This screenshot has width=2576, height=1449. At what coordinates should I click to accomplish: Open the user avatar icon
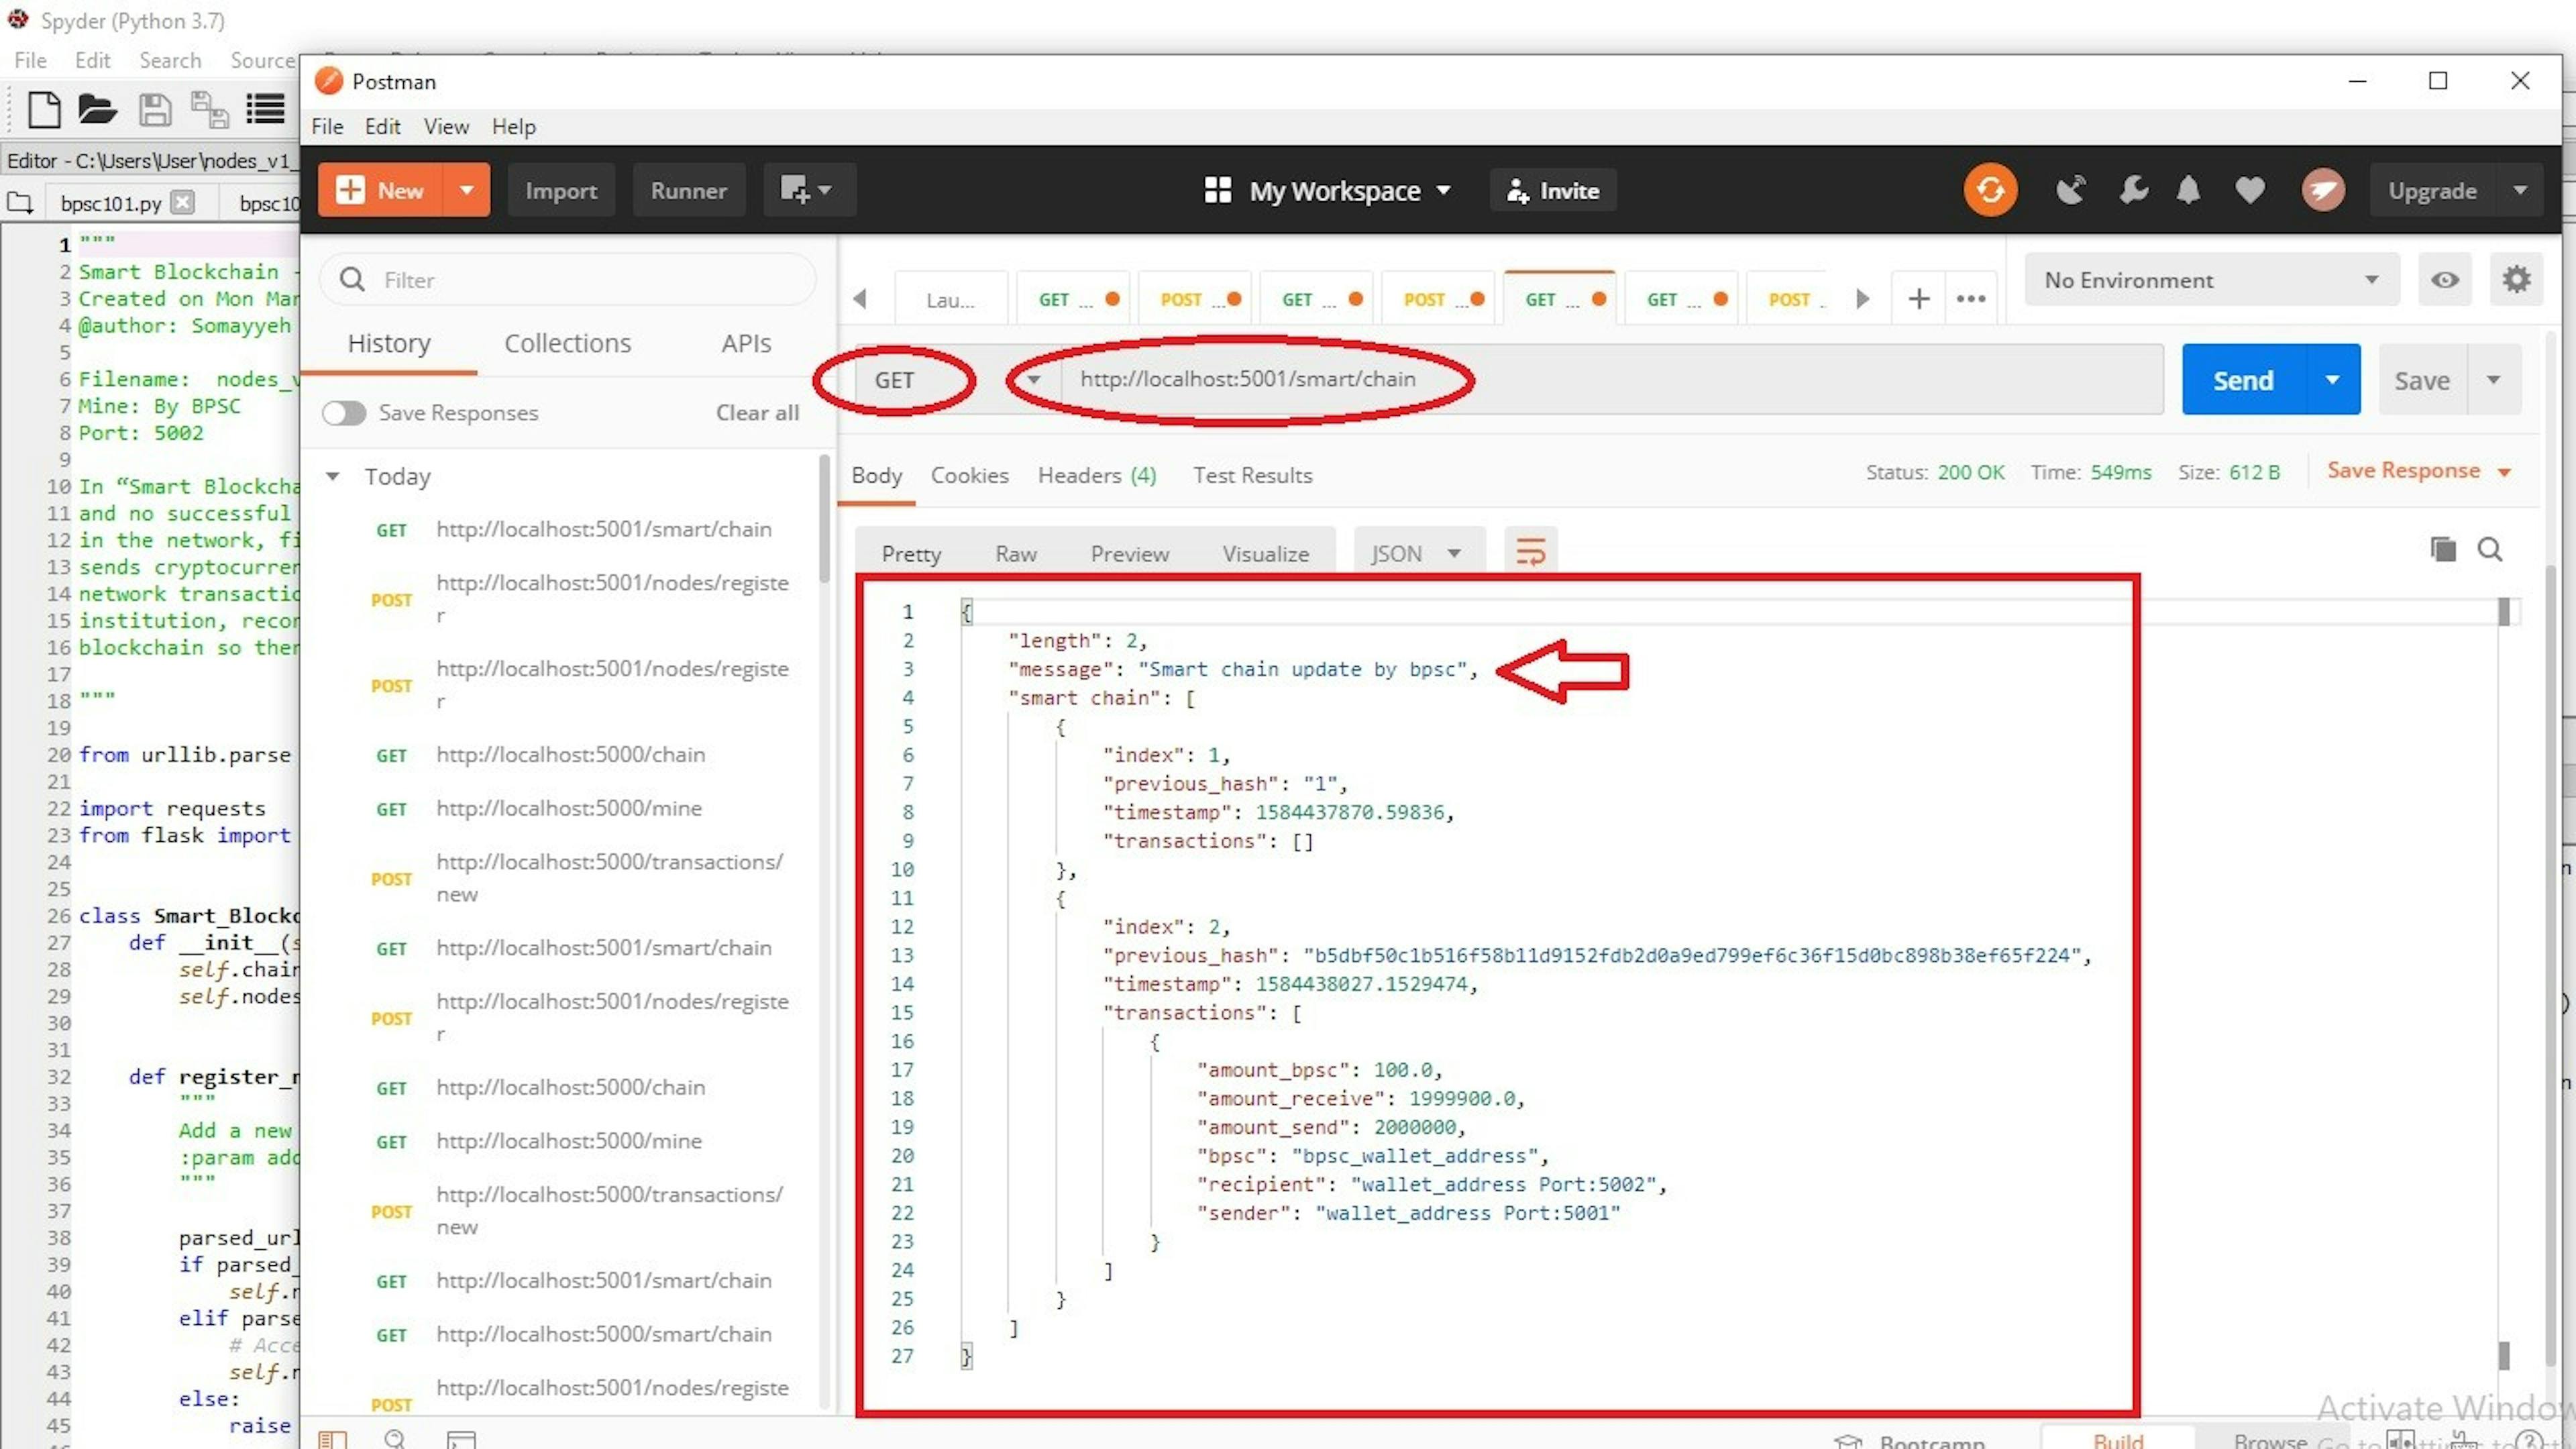2322,190
